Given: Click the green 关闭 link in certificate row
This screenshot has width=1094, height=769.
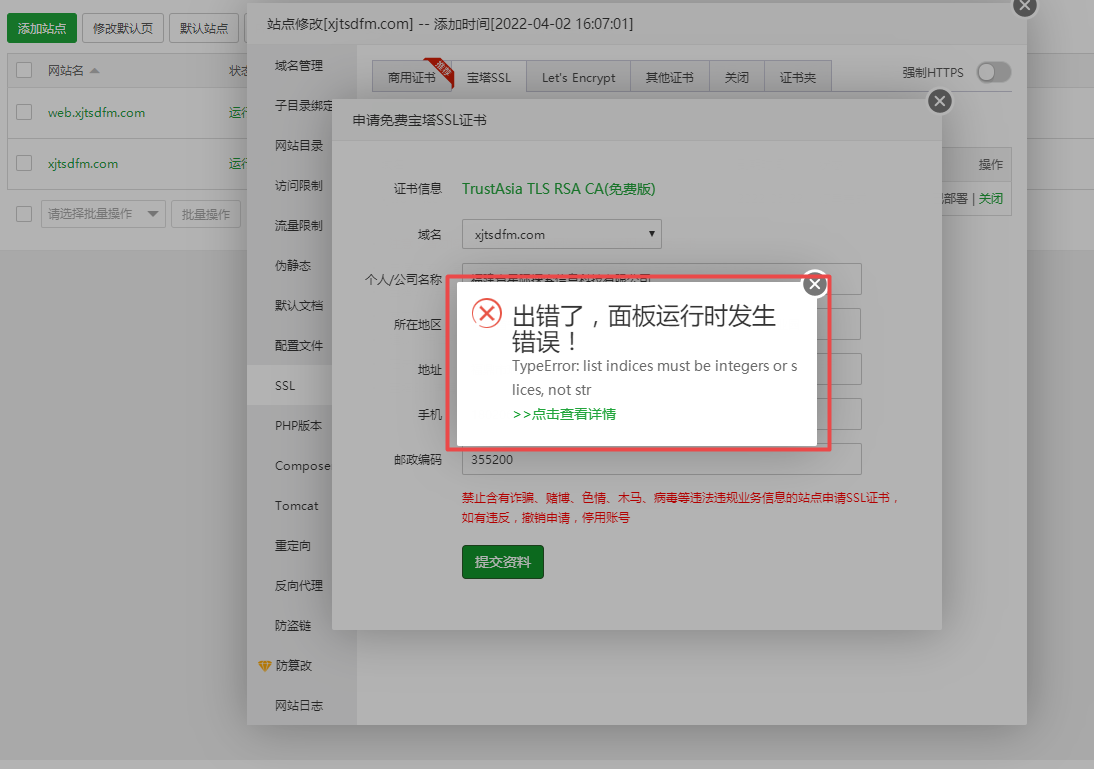Looking at the screenshot, I should pyautogui.click(x=991, y=198).
